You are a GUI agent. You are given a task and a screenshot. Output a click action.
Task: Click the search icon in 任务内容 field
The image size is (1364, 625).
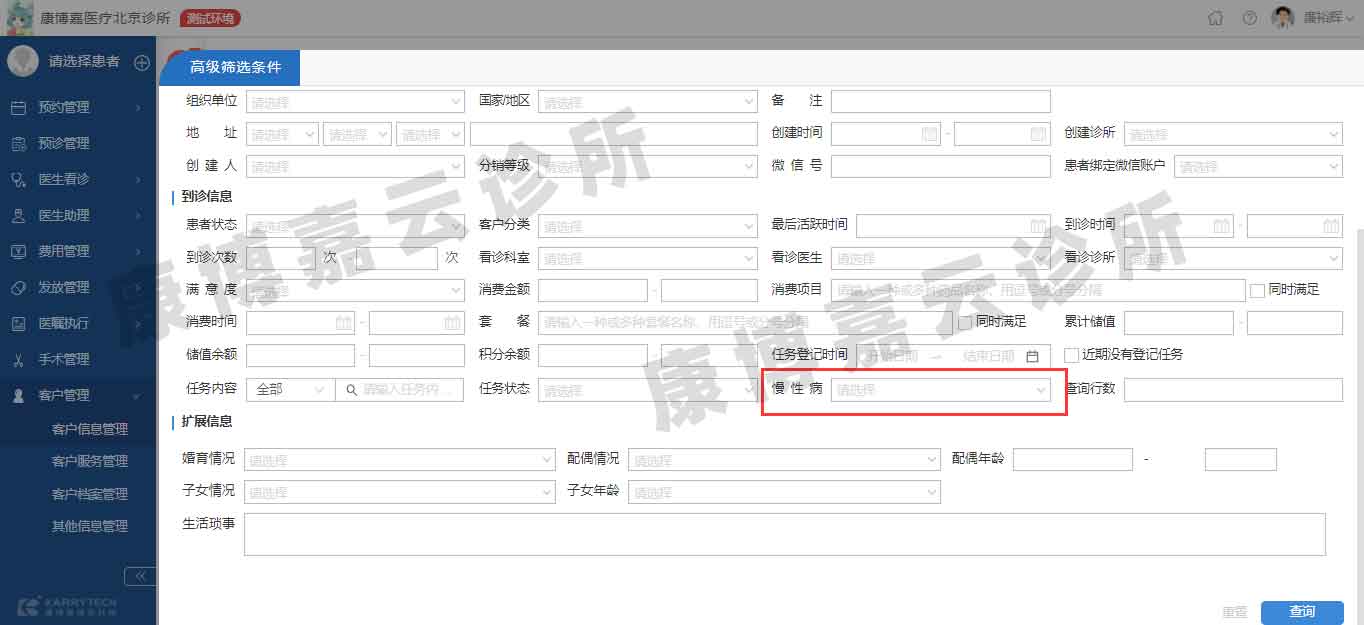(x=351, y=390)
